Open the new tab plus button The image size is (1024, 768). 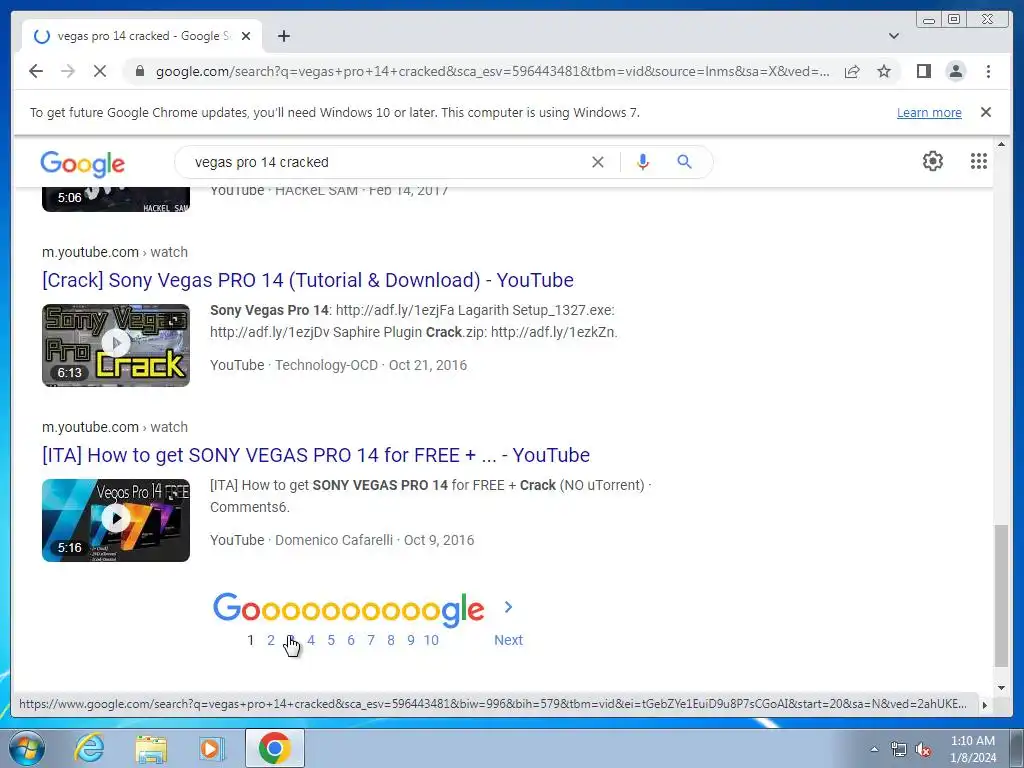(283, 36)
